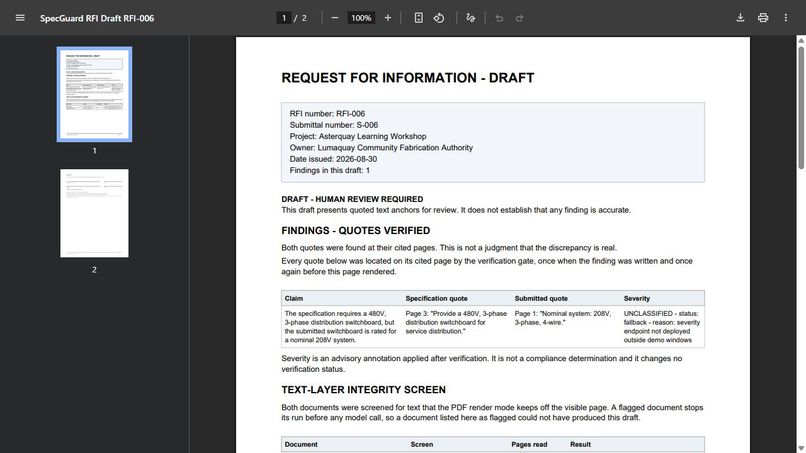Click 'TEXT-LAYER INTEGRITY SCREEN' heading
Screen dimensions: 806x453
point(363,390)
